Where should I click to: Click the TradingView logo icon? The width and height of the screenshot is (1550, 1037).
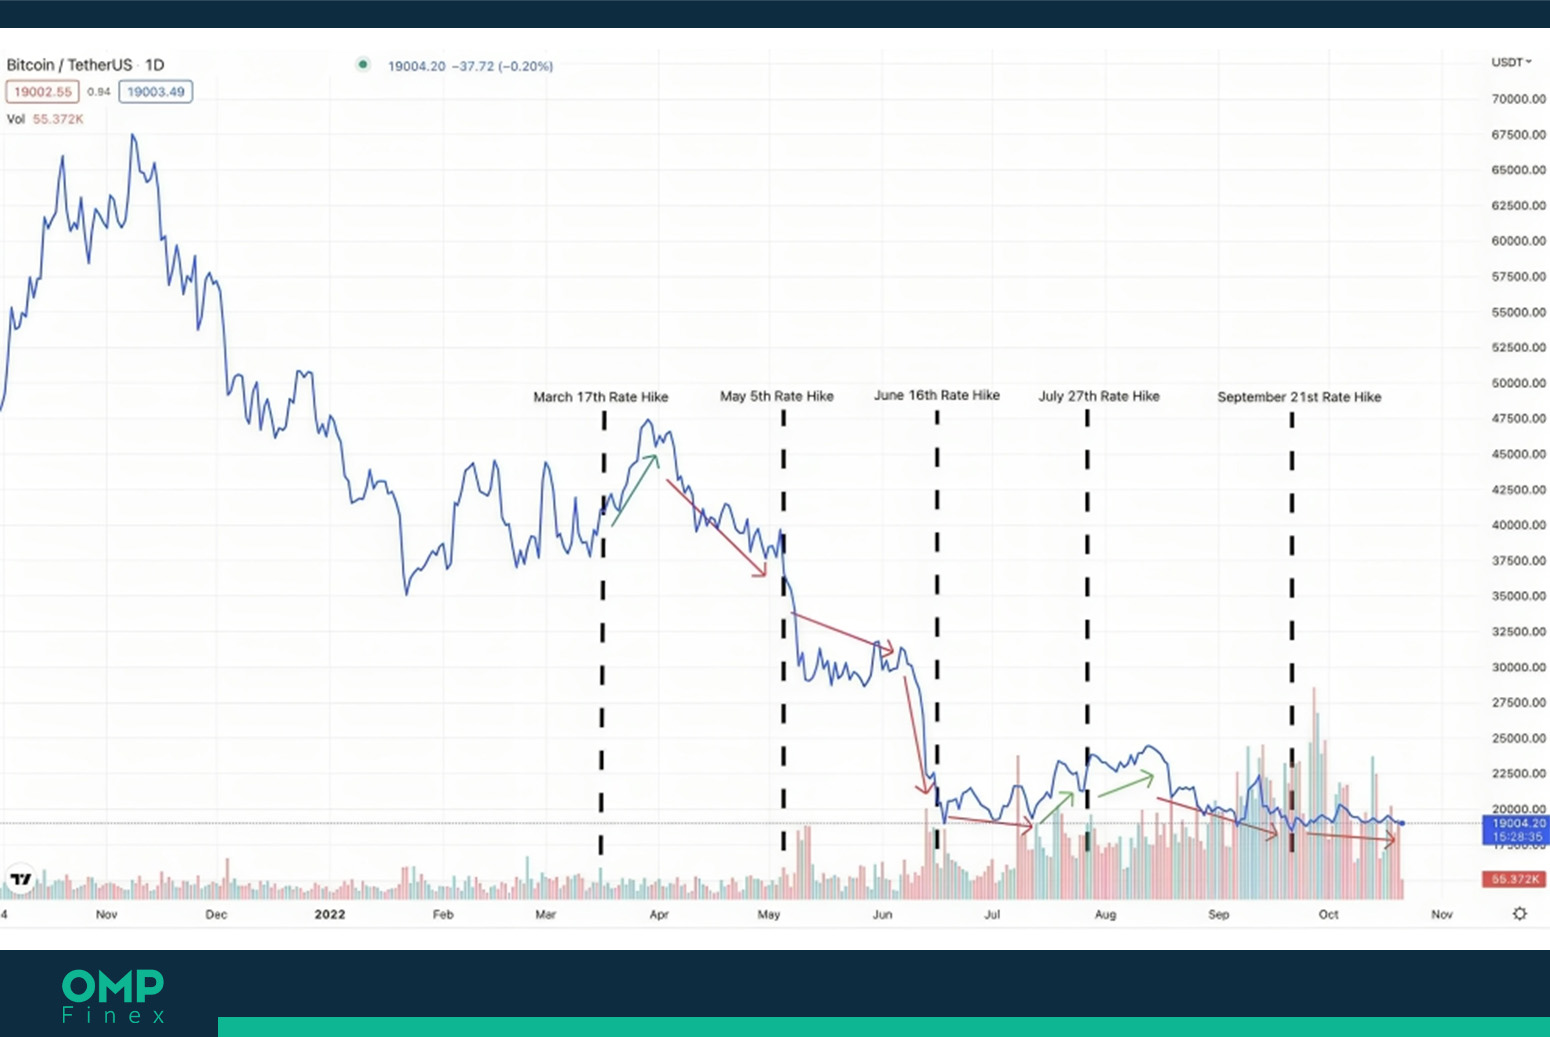click(x=21, y=879)
